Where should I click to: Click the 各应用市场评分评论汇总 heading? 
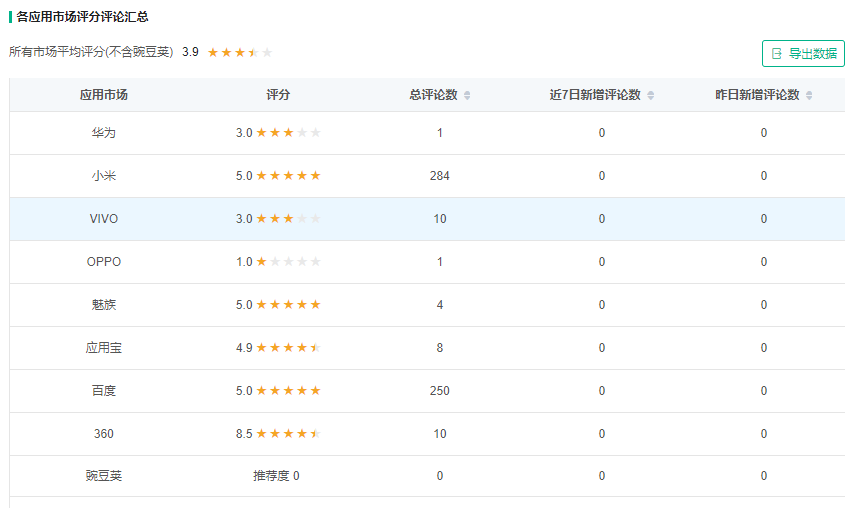click(x=82, y=17)
